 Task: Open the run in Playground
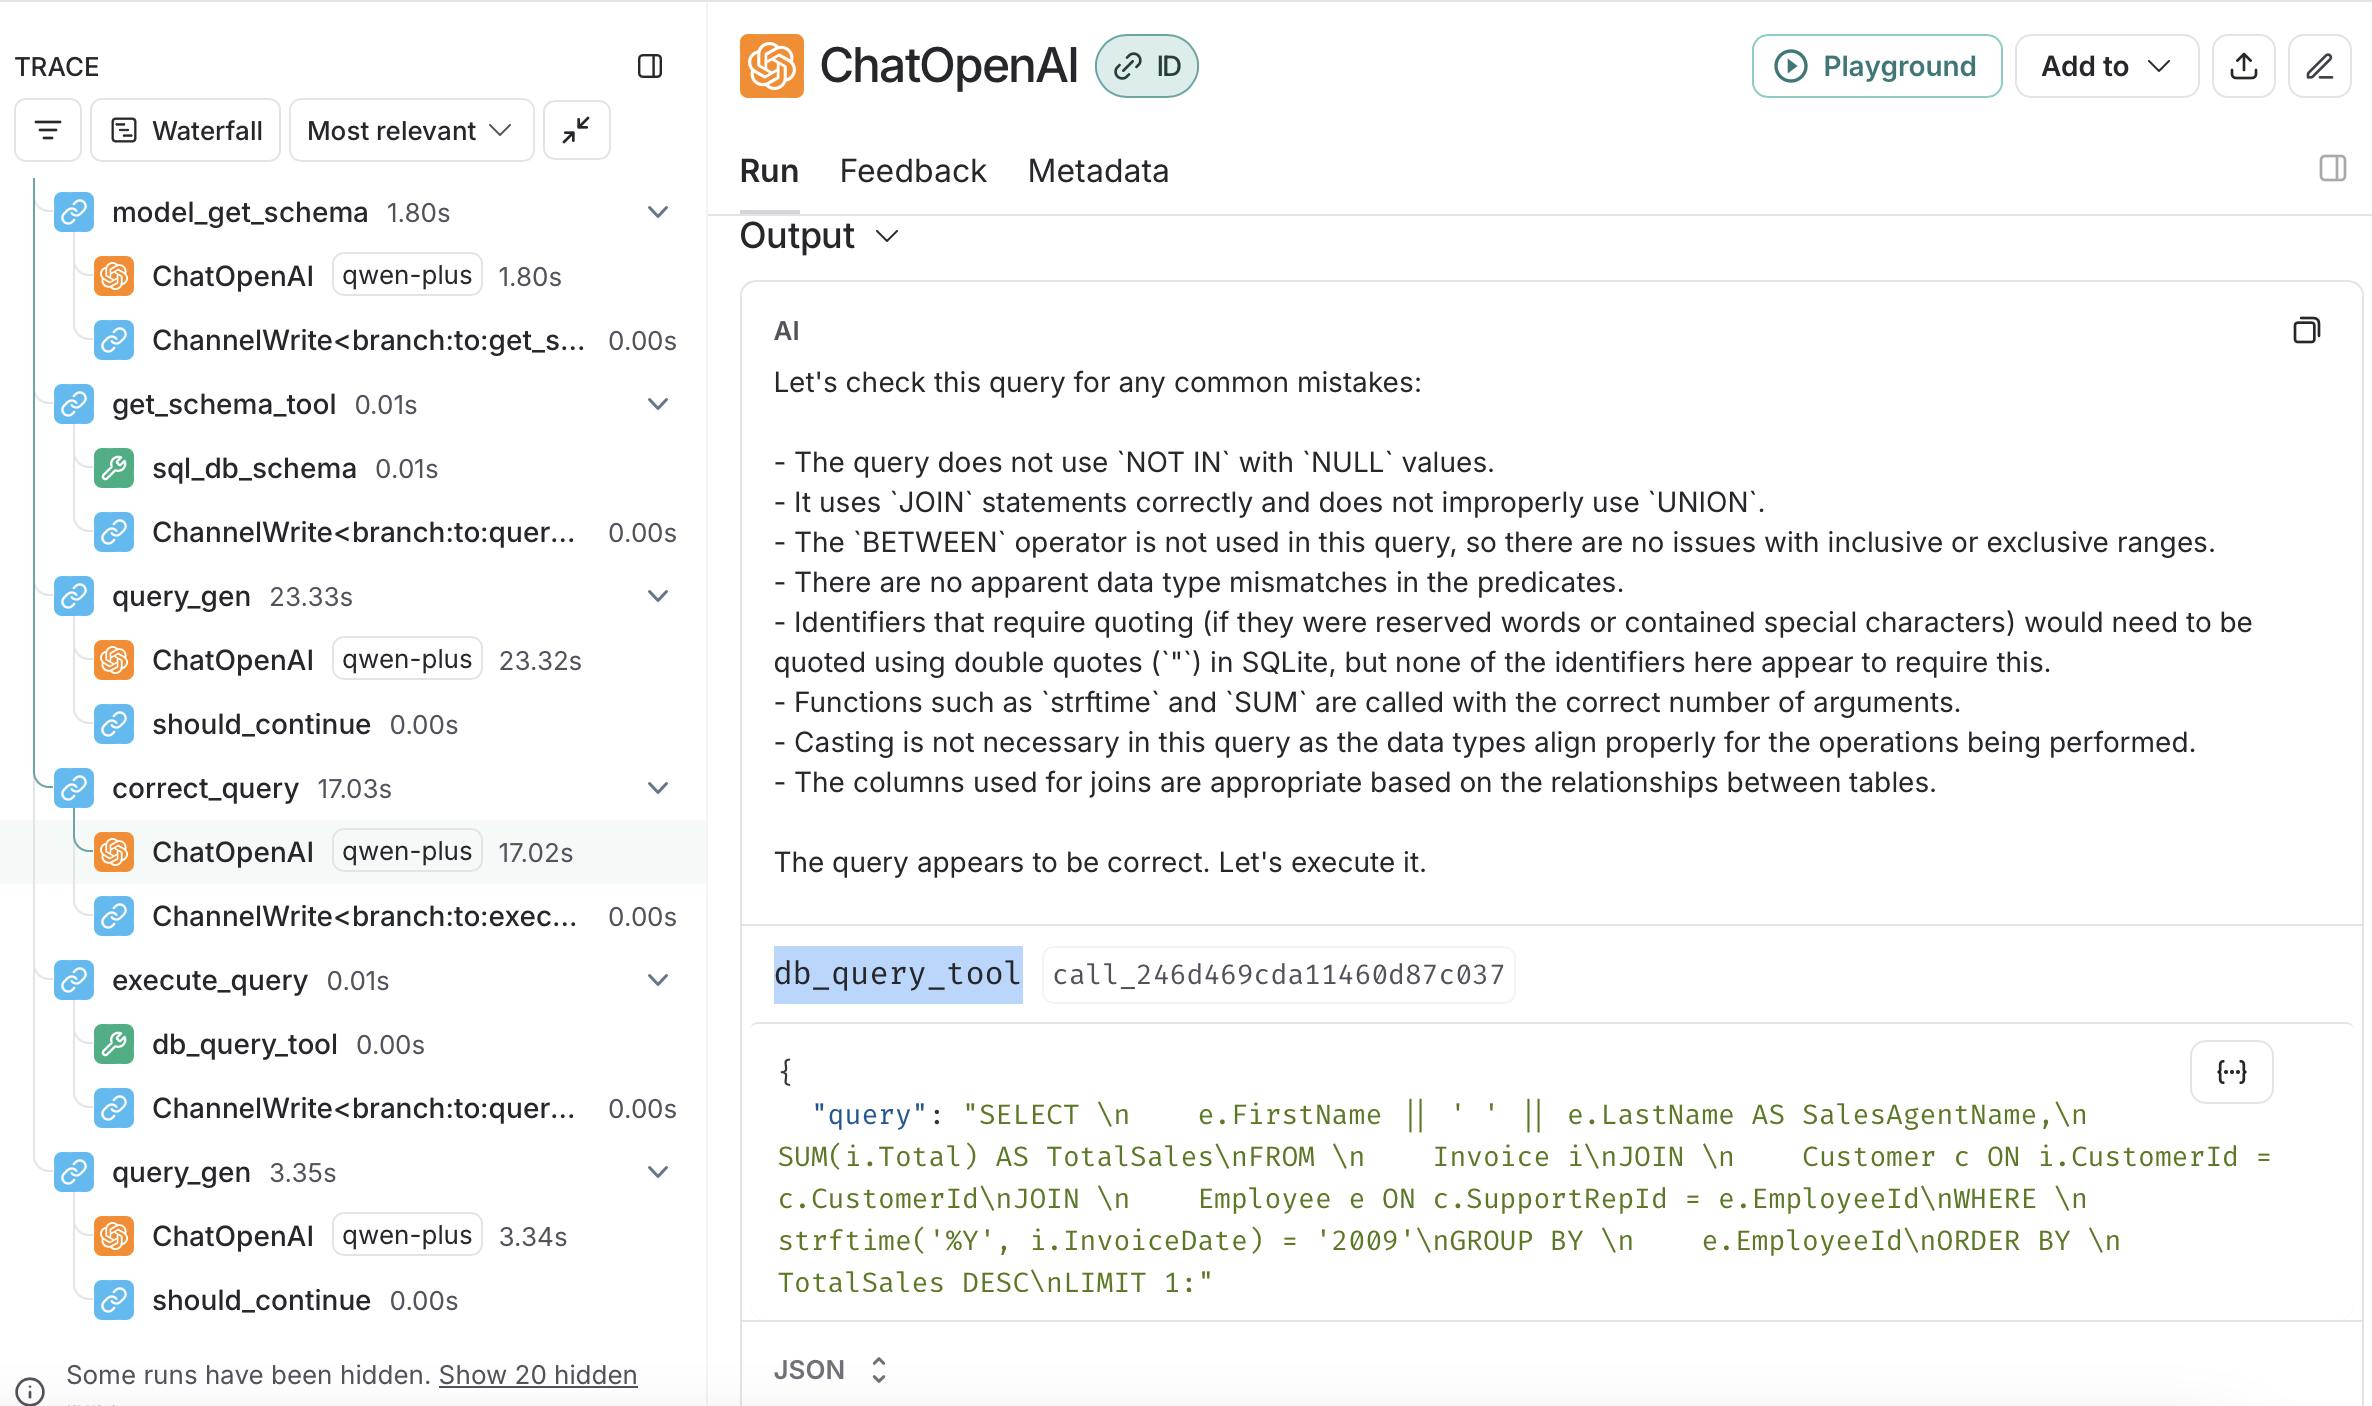(1876, 66)
